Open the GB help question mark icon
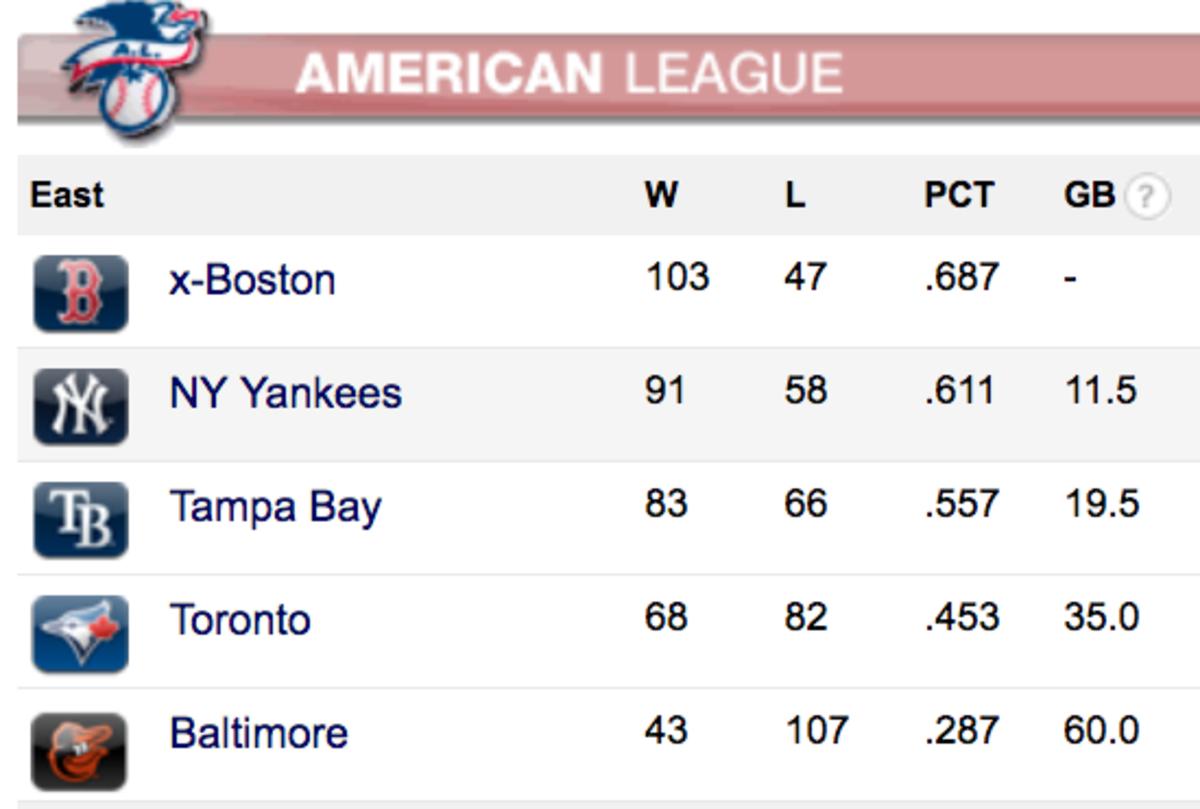This screenshot has height=809, width=1200. coord(1146,197)
